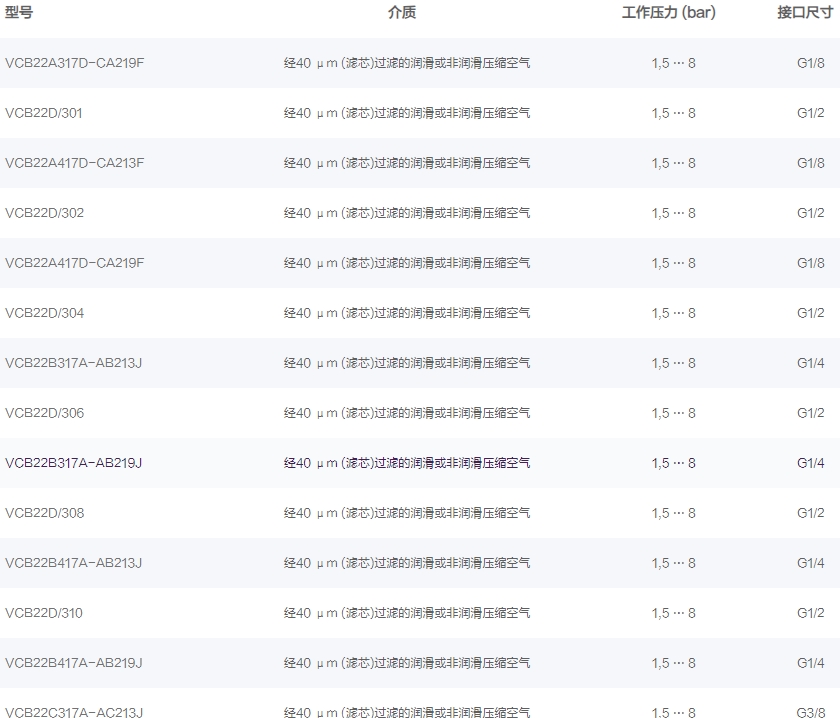The image size is (840, 718).
Task: Click the 介质 column header
Action: click(402, 12)
